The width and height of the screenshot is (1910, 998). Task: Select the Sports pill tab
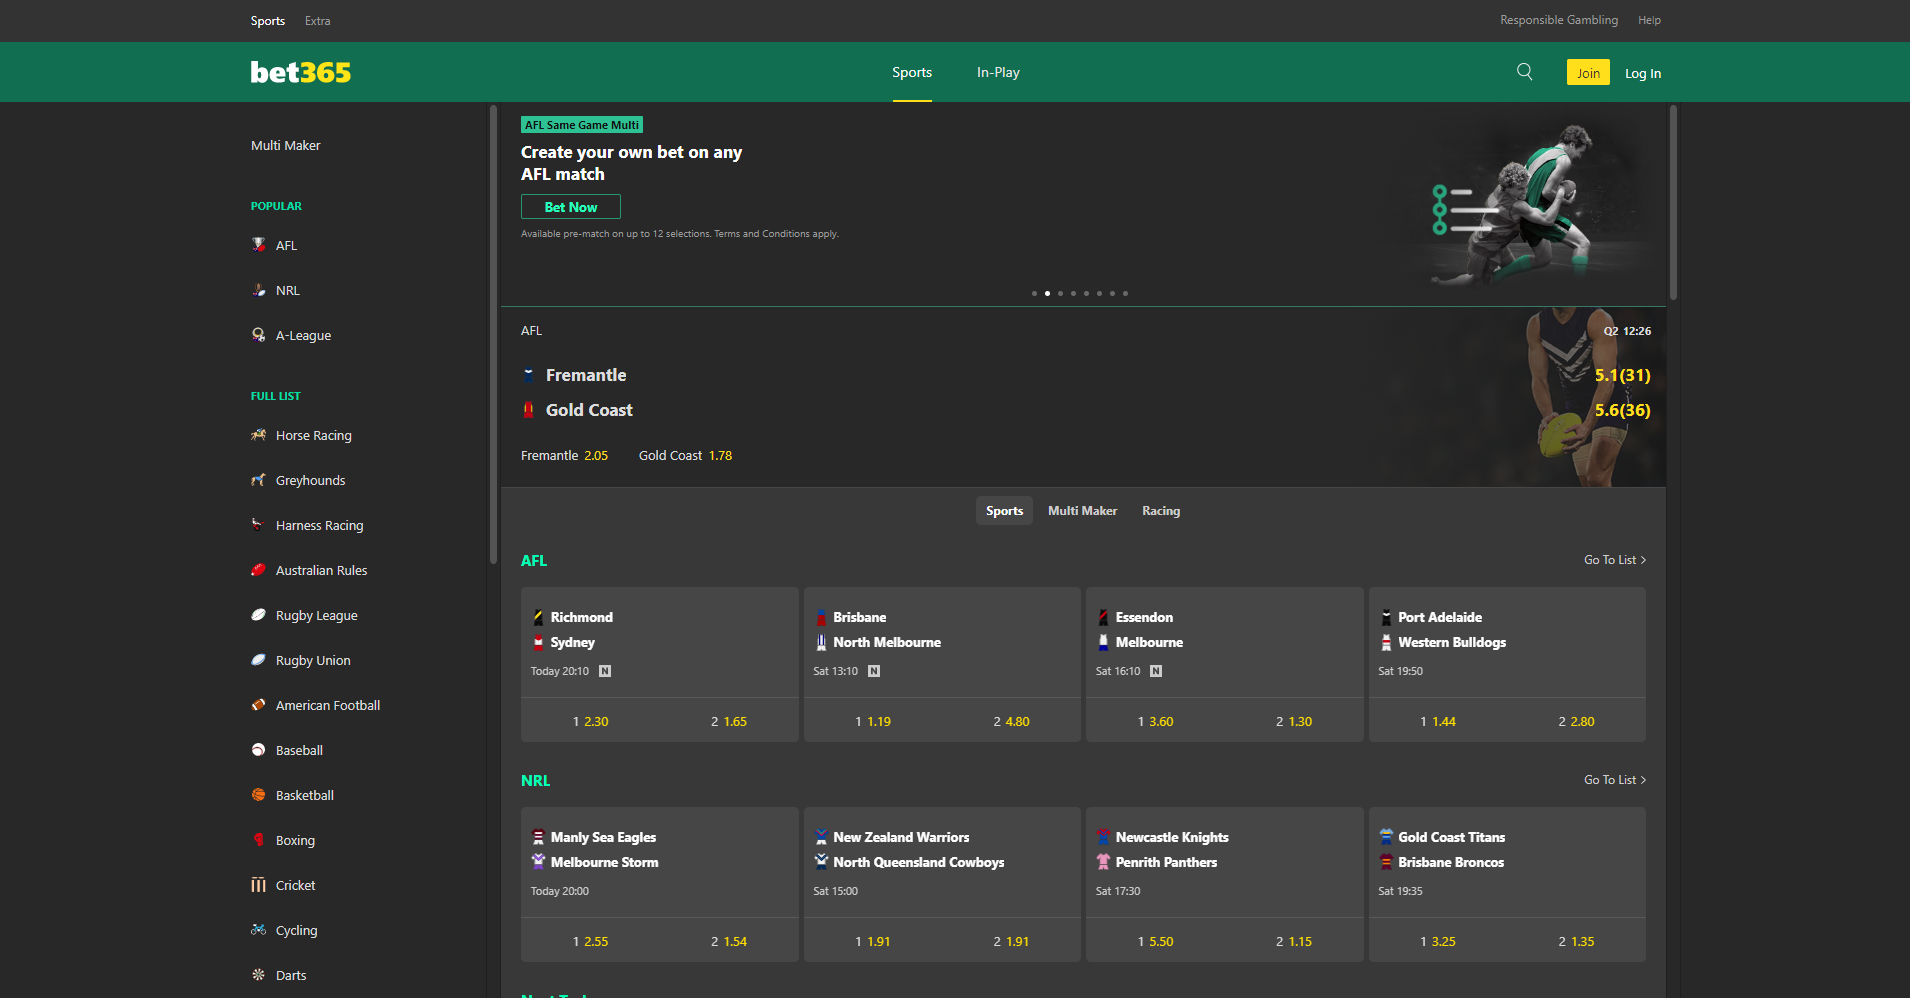pos(1004,511)
